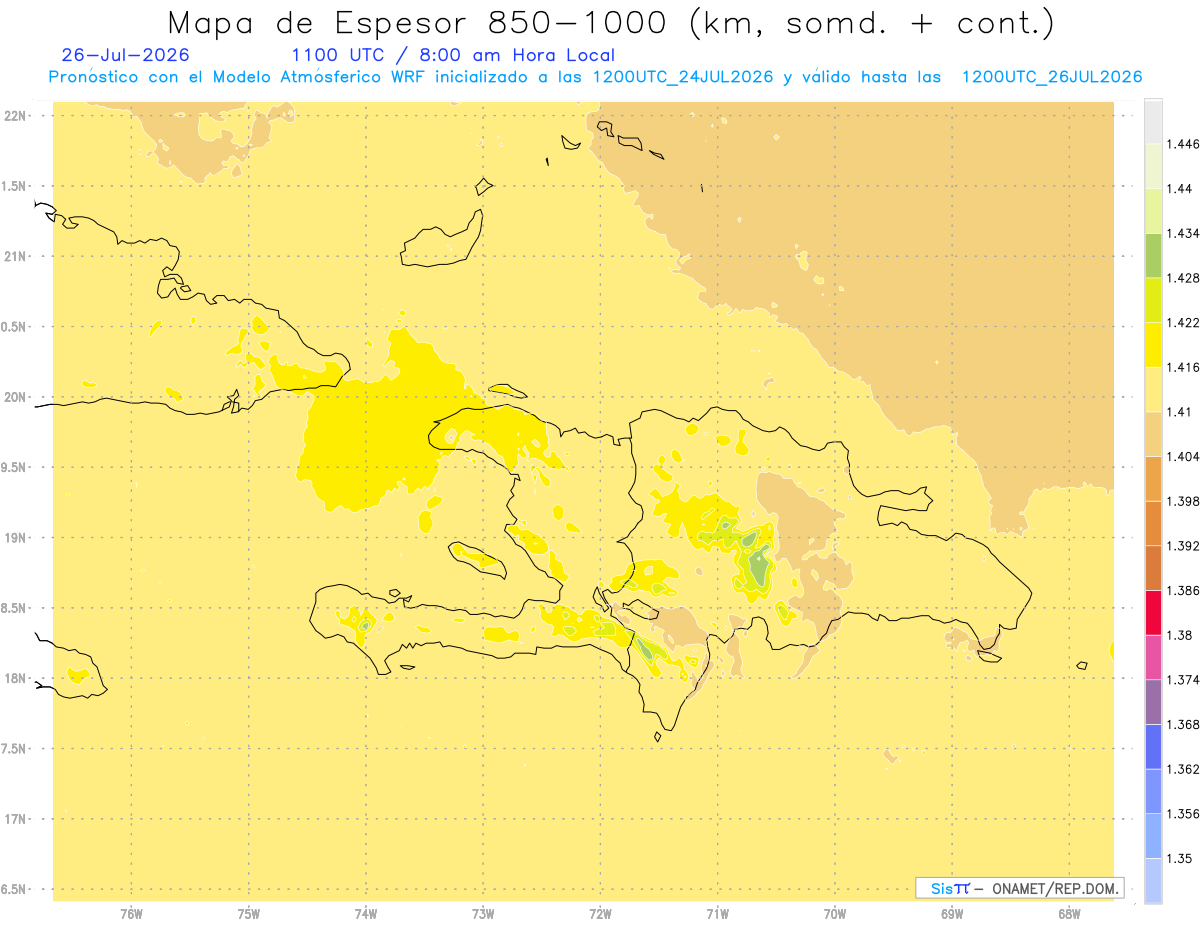Select the "17N" latitude label
1200x927 pixels.
(16, 819)
